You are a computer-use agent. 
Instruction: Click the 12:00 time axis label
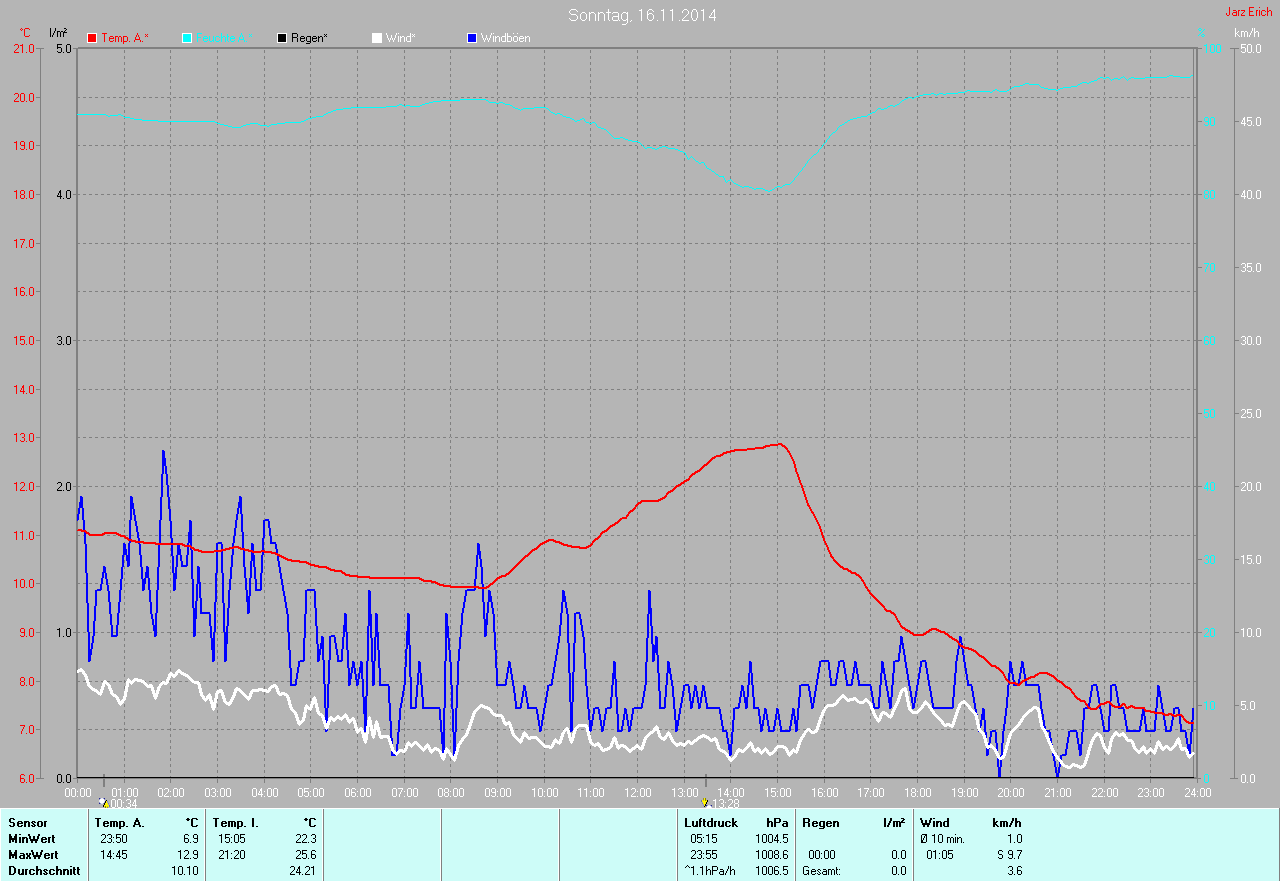point(637,792)
